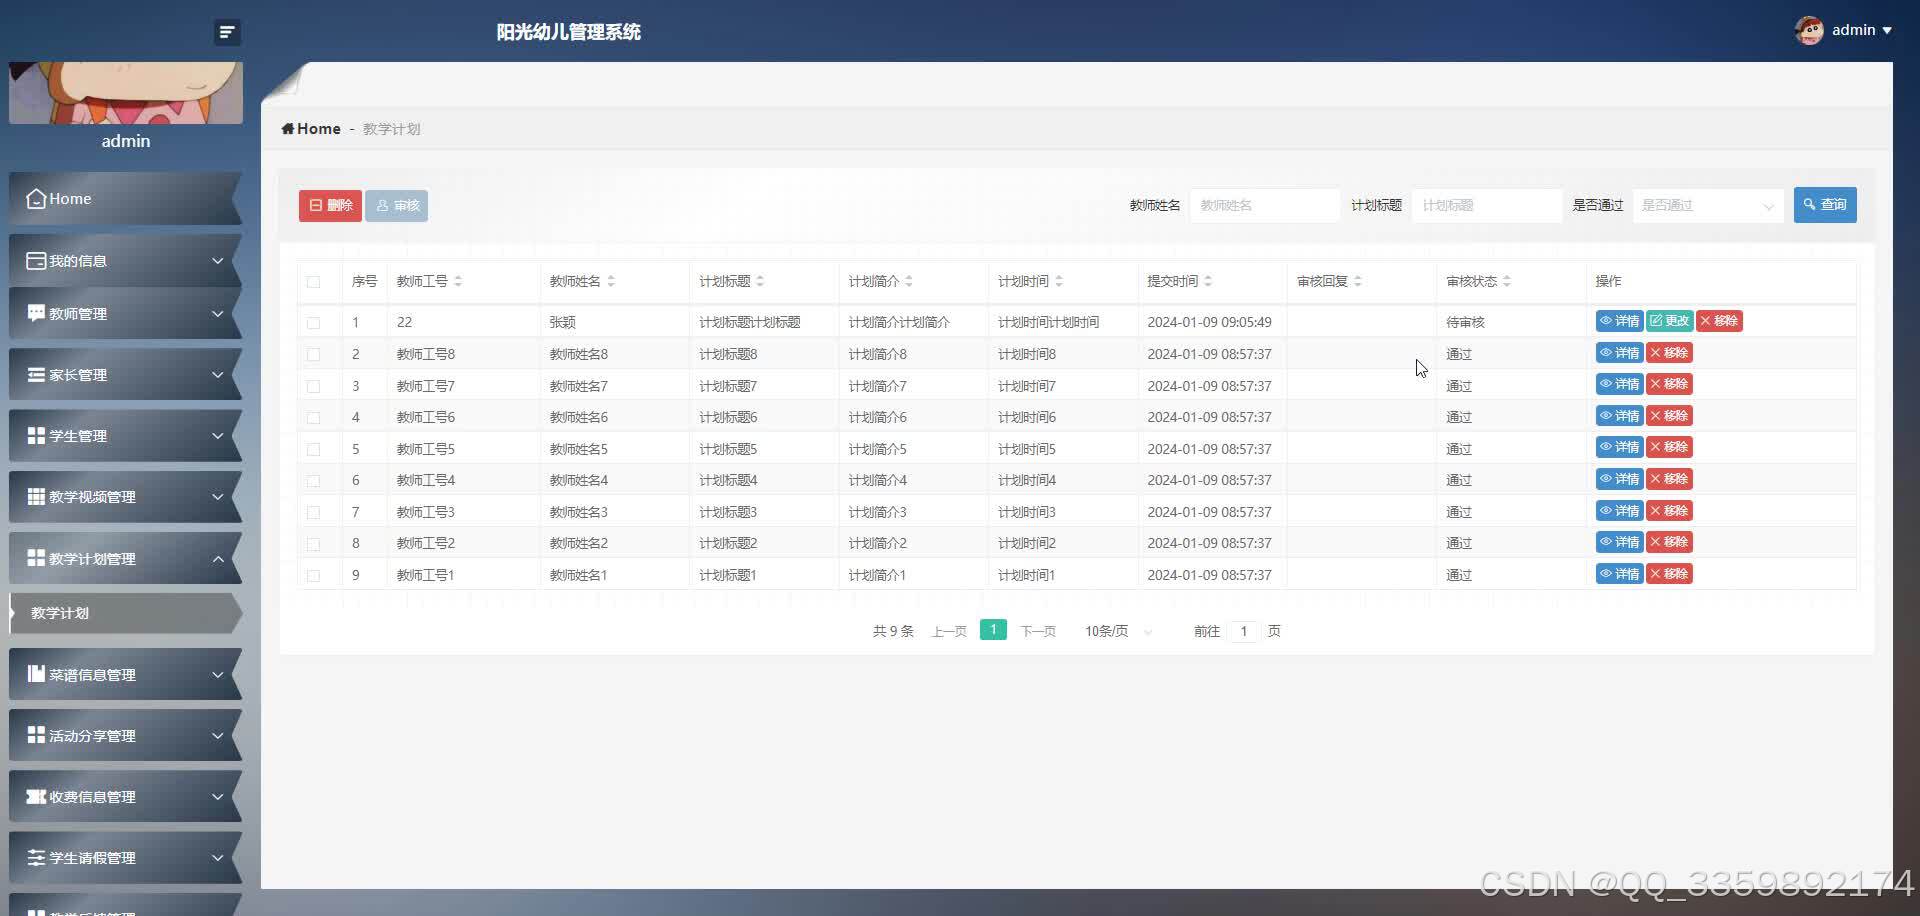Screen dimensions: 1920x916
Task: Select the 教学视频管理 sidebar icon
Action: [35, 496]
